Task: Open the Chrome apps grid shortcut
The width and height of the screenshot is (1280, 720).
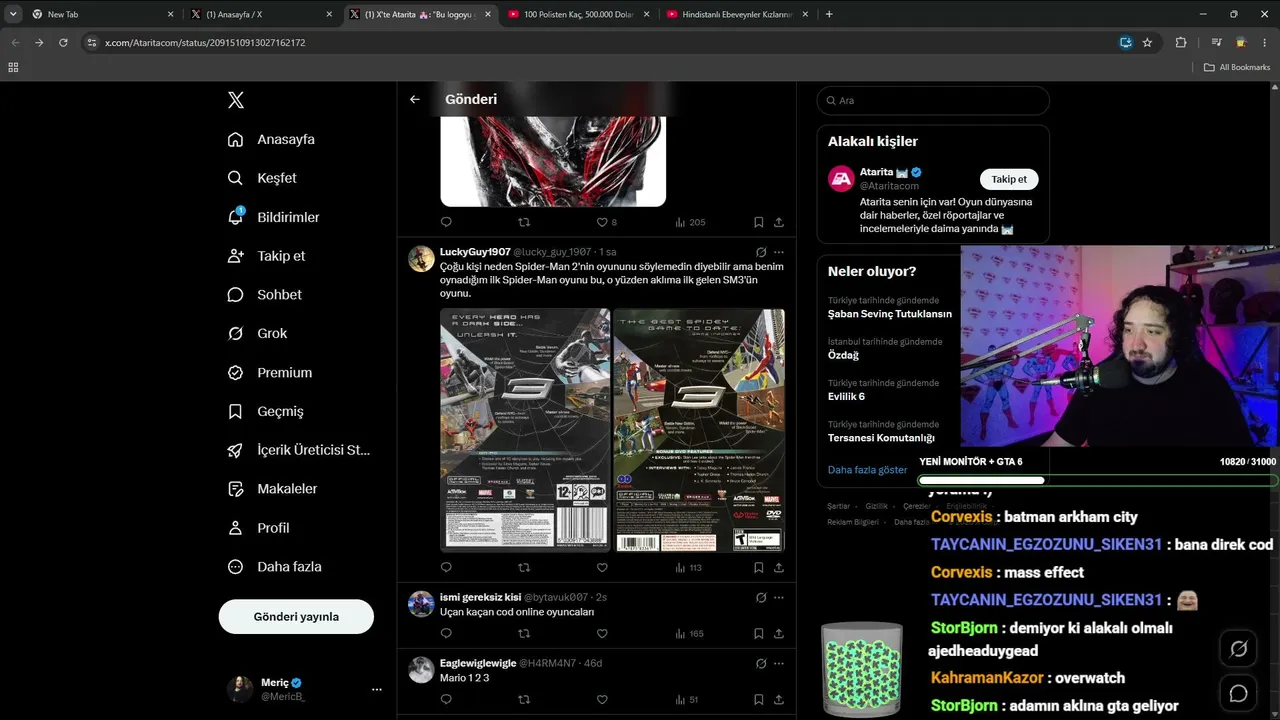Action: pyautogui.click(x=13, y=67)
